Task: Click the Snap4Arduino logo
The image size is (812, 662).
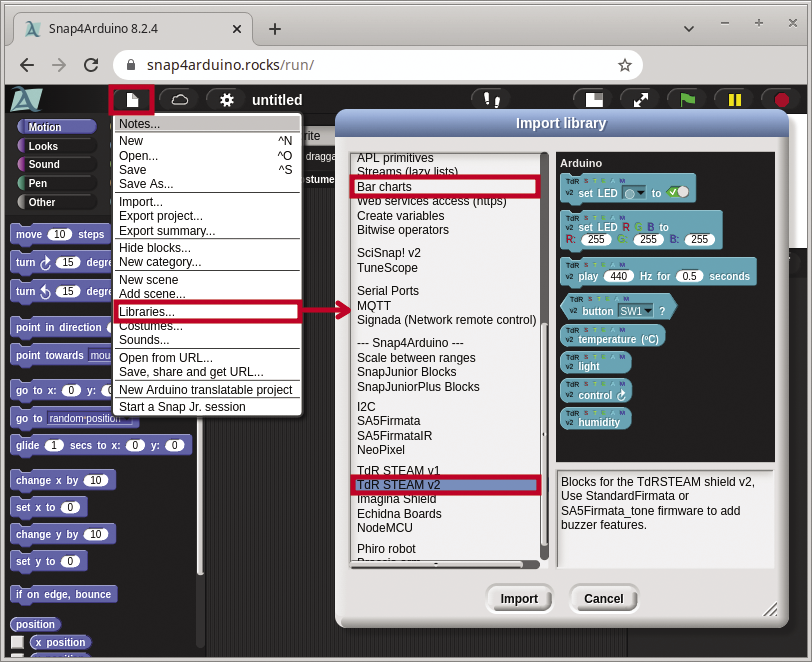Action: click(26, 98)
